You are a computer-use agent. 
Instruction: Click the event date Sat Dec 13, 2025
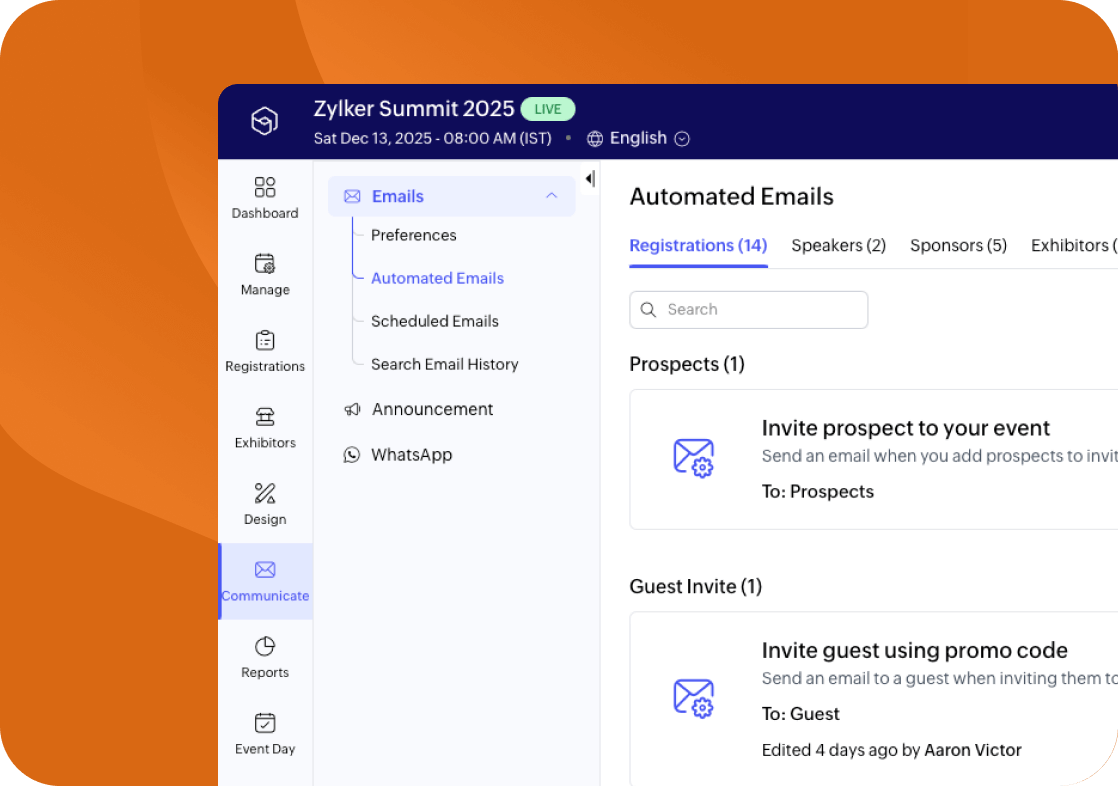pyautogui.click(x=432, y=138)
